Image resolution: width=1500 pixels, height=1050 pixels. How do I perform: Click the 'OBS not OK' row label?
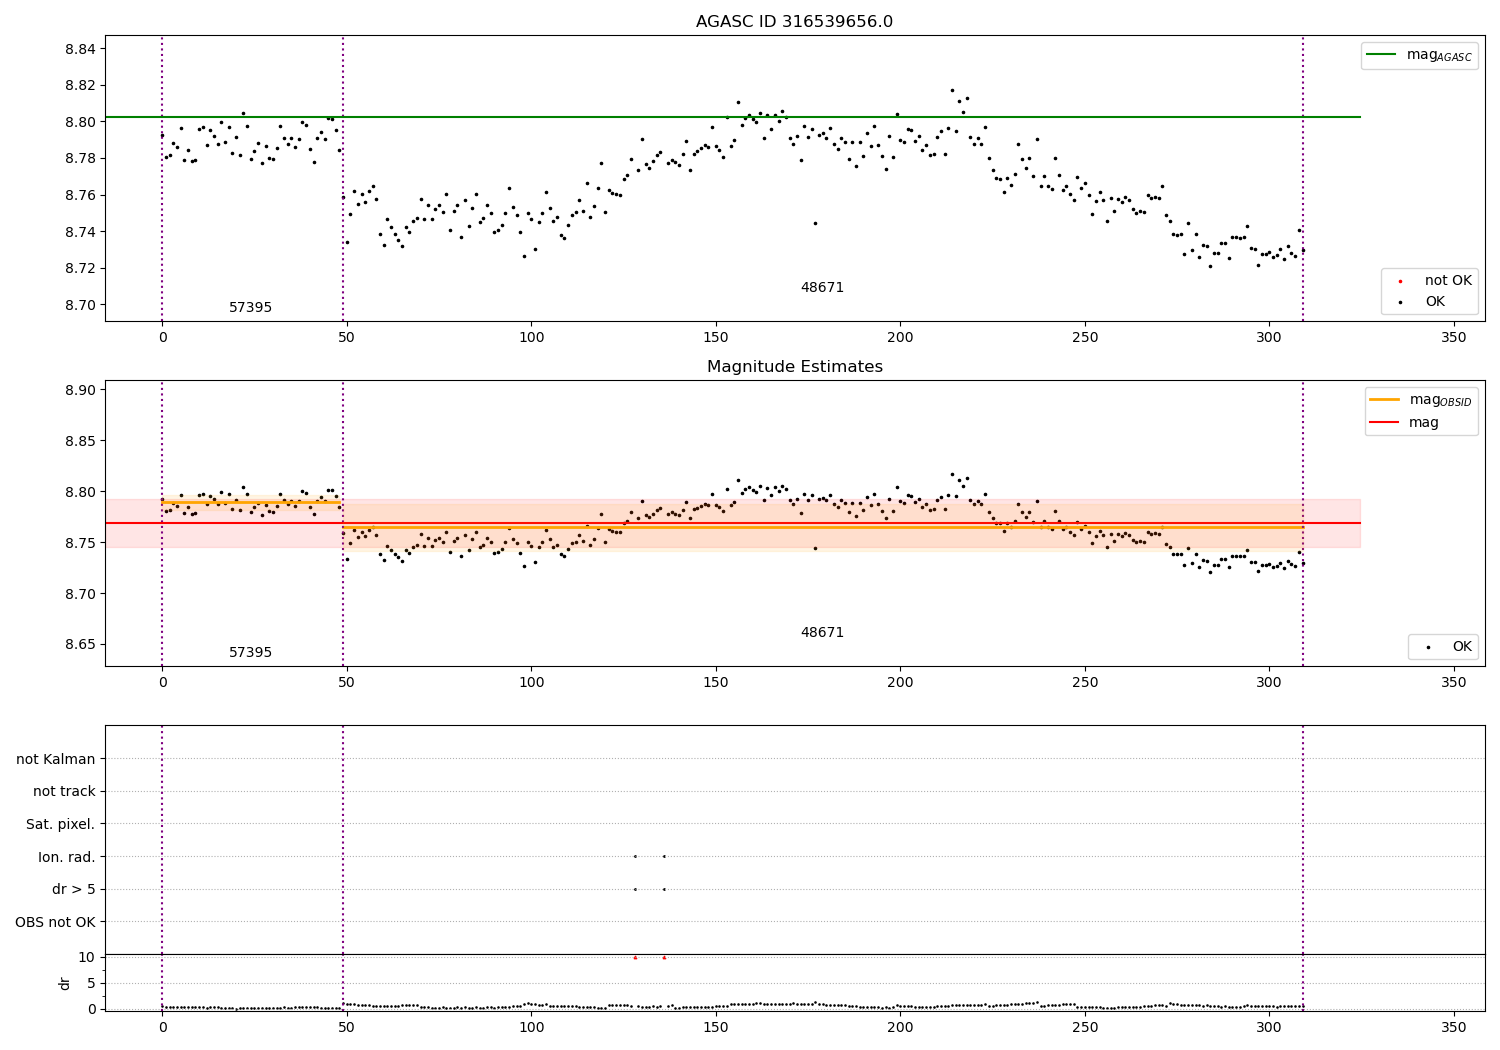(x=56, y=922)
